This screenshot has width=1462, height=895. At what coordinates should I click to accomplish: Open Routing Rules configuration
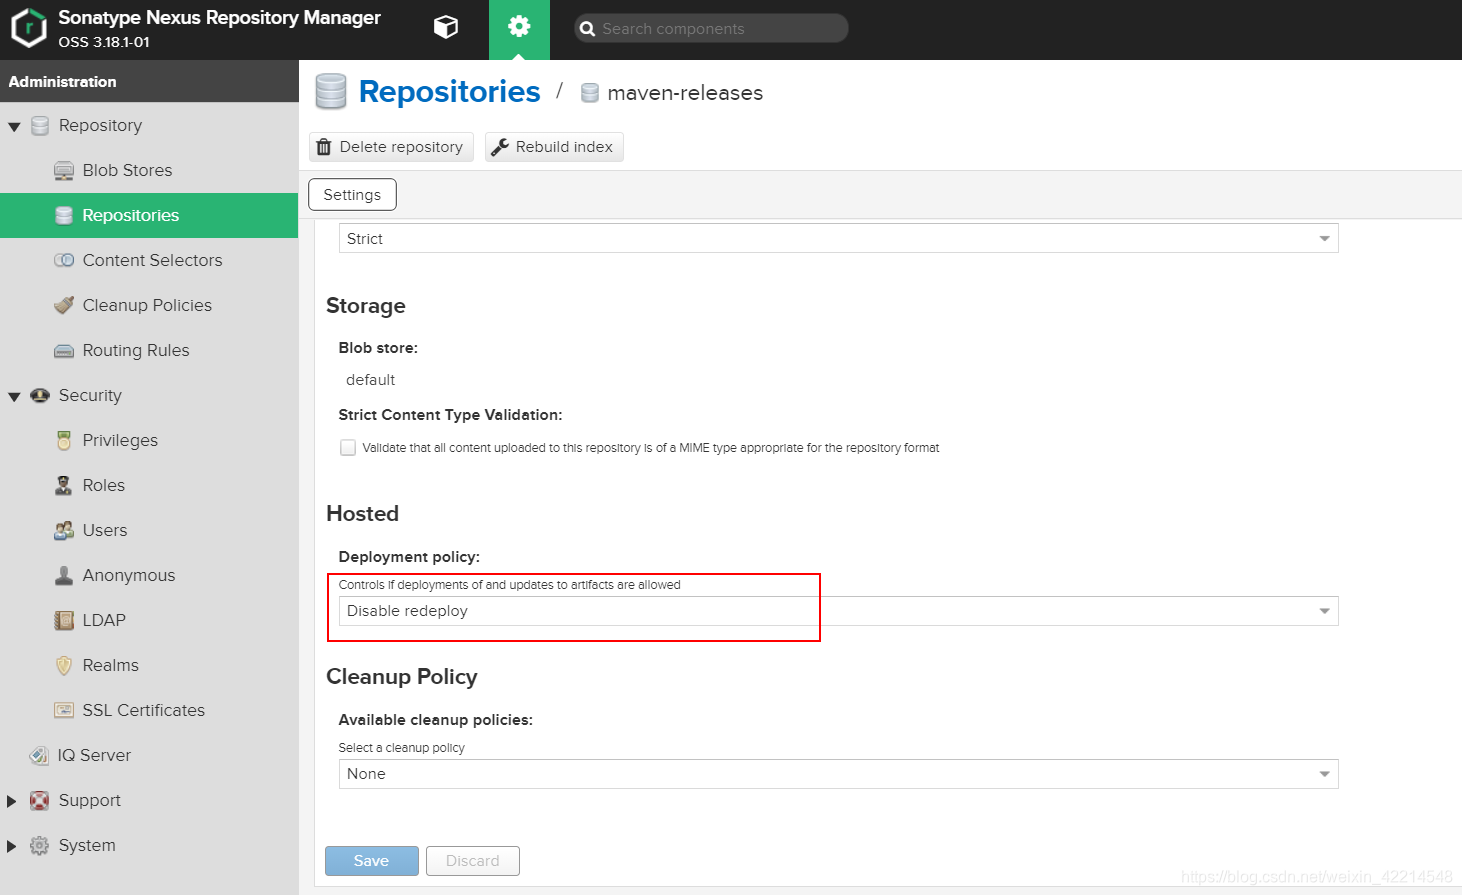tap(135, 350)
